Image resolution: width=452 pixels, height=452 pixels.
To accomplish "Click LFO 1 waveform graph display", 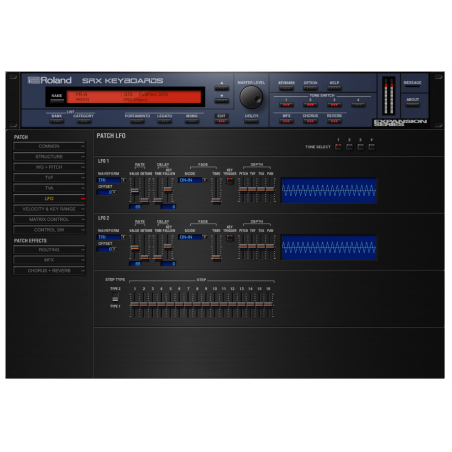I will (329, 190).
